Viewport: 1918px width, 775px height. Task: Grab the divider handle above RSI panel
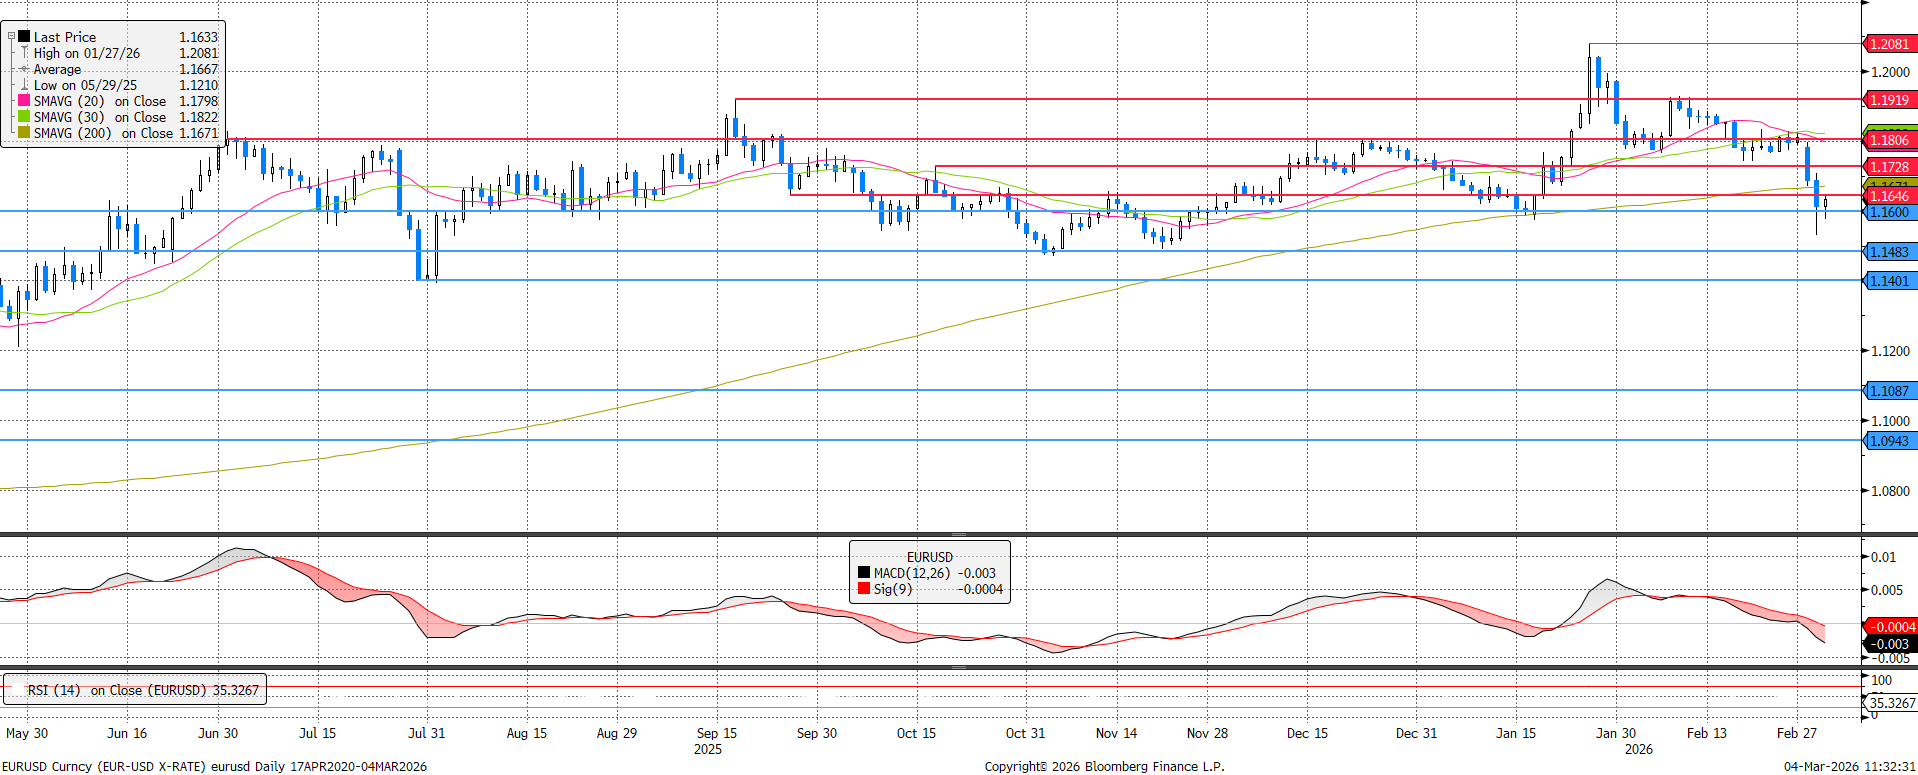coord(958,667)
